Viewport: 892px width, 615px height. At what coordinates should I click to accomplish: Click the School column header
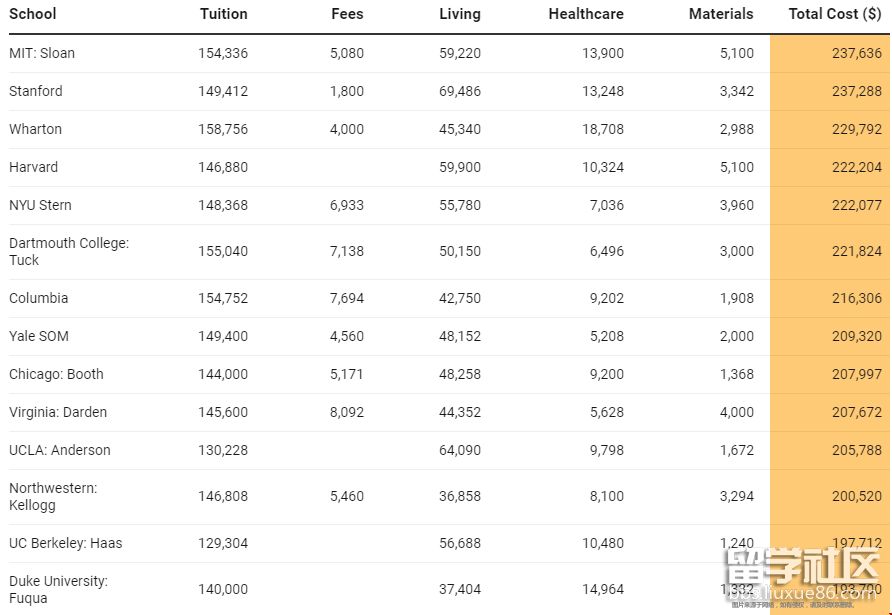(x=33, y=14)
